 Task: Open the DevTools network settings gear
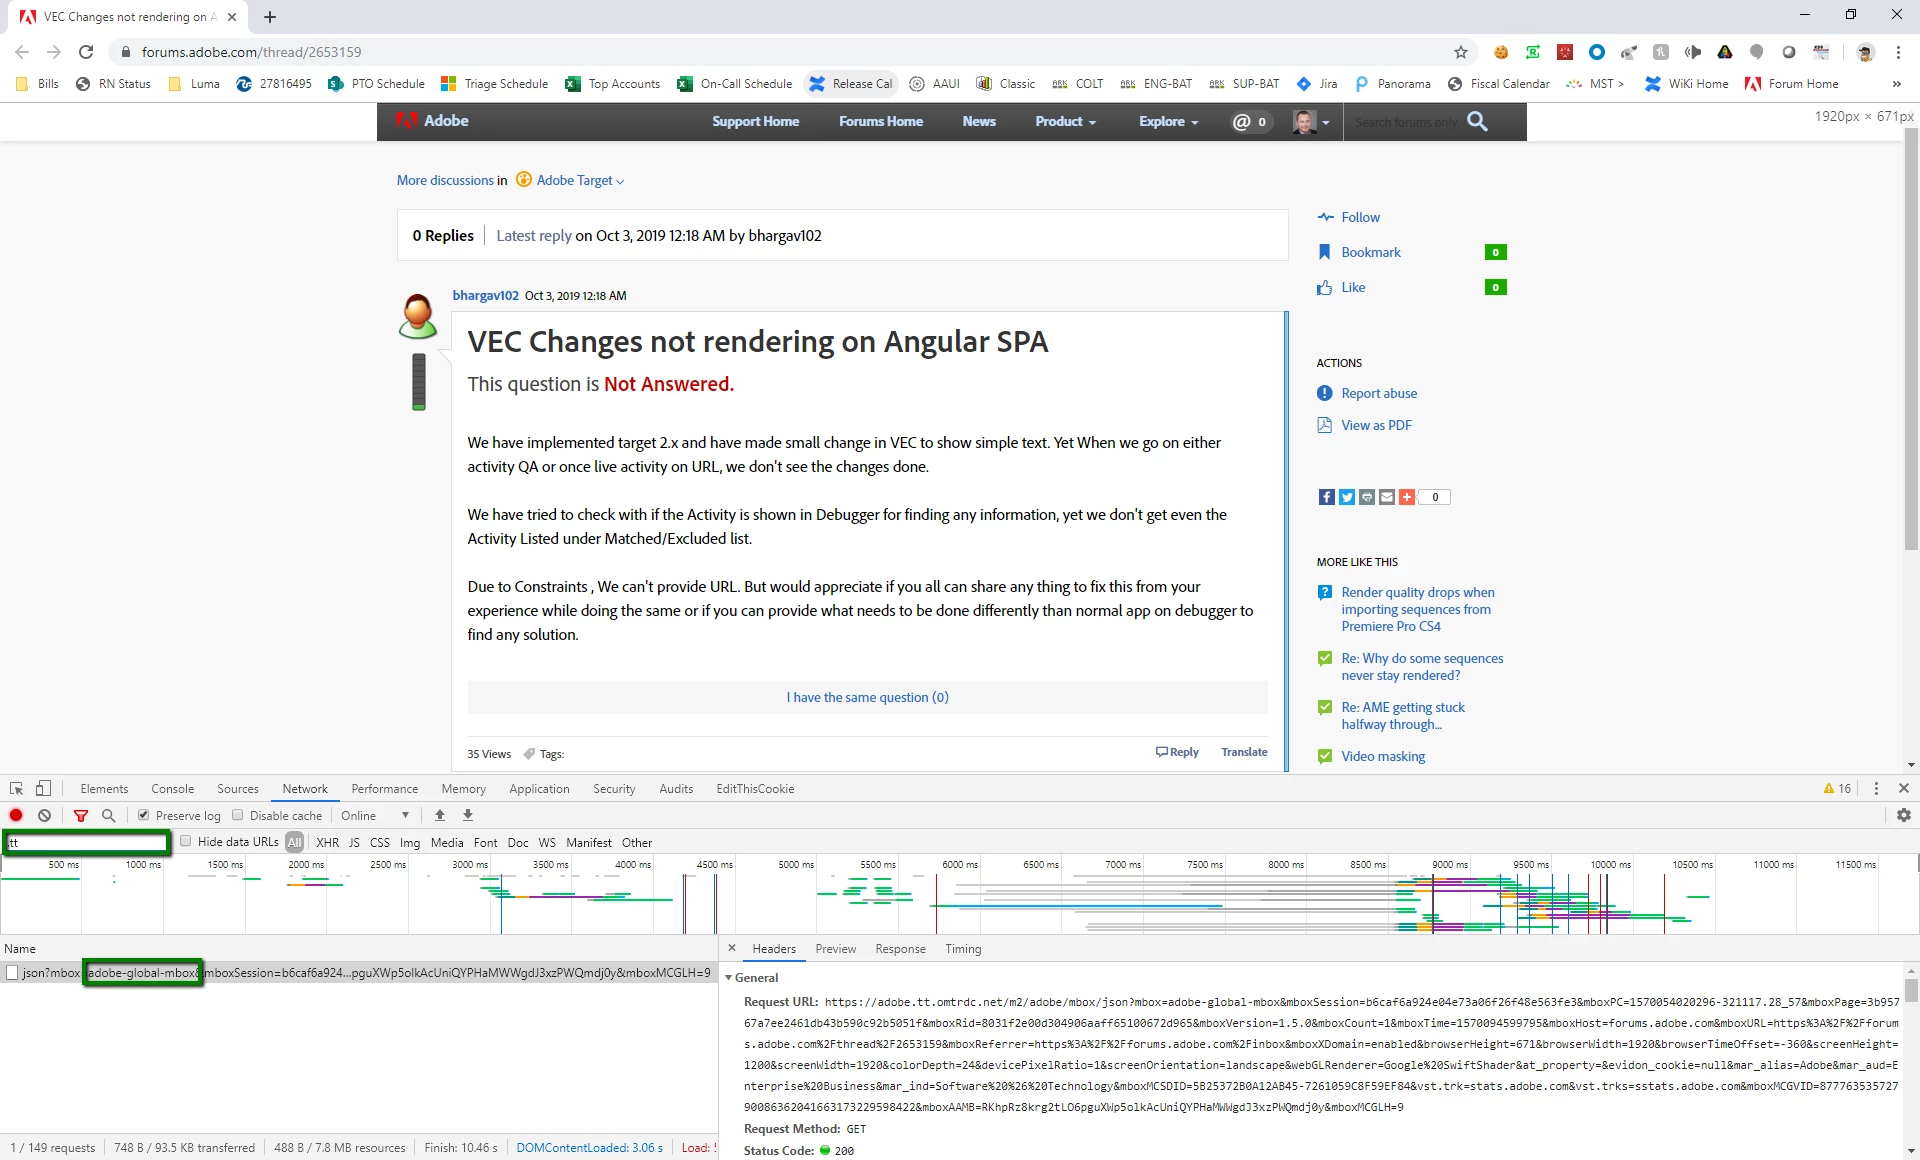(x=1903, y=816)
